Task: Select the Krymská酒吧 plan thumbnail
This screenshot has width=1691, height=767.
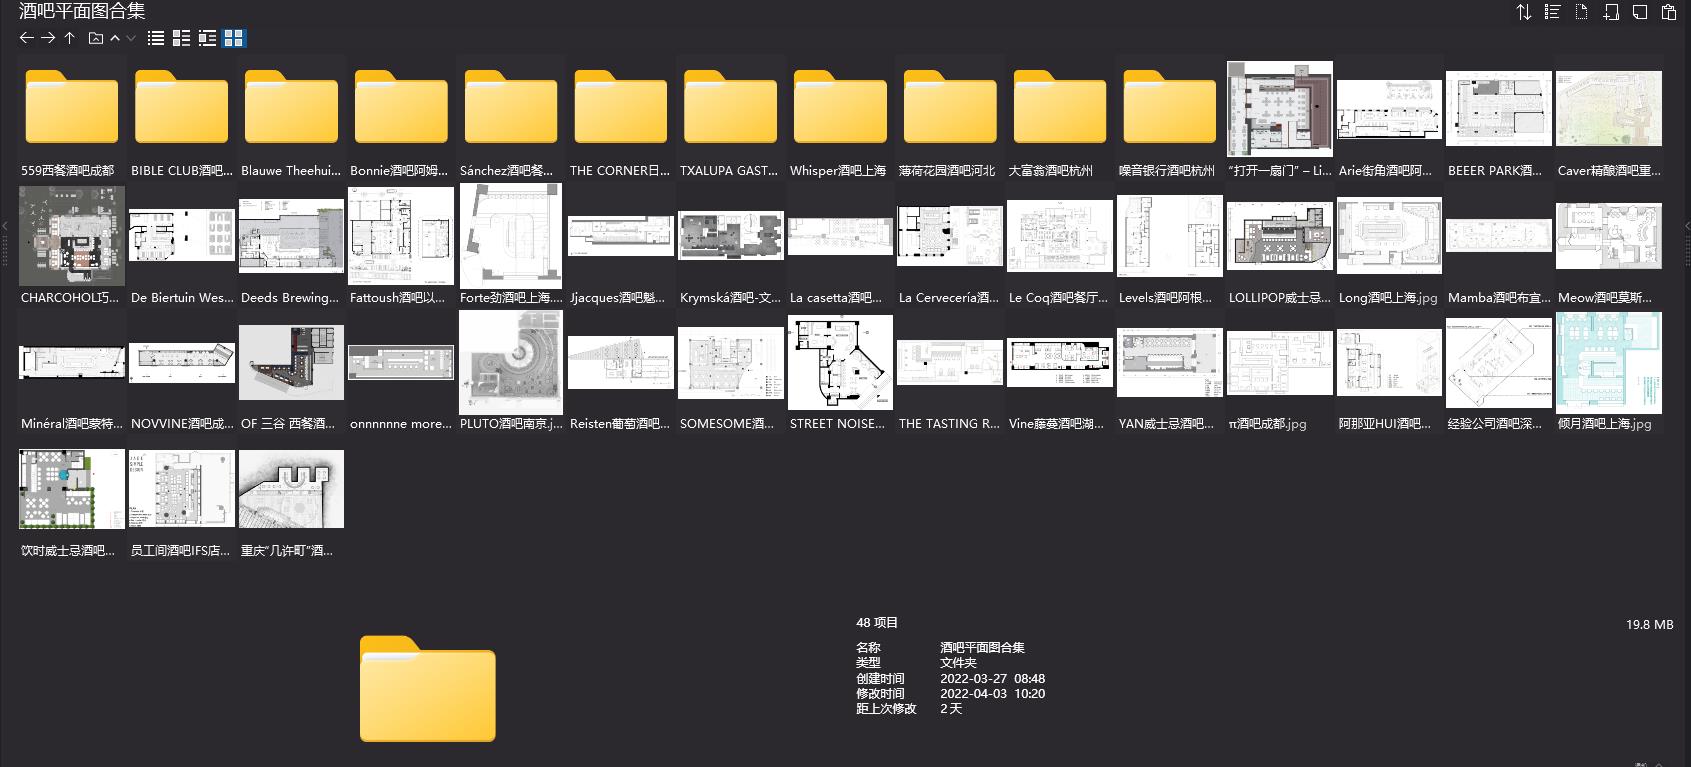Action: click(x=731, y=236)
